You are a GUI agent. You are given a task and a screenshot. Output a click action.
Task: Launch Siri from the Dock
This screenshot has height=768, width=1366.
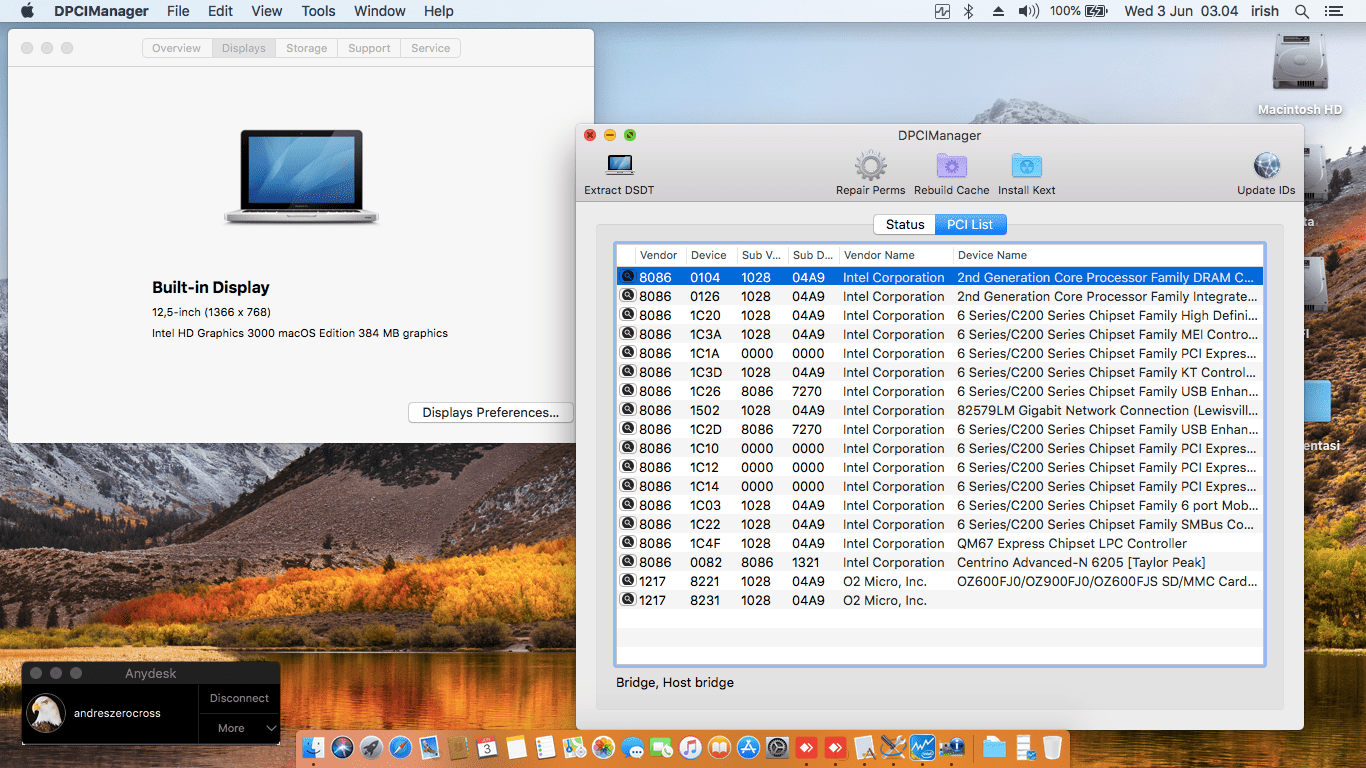coord(343,747)
